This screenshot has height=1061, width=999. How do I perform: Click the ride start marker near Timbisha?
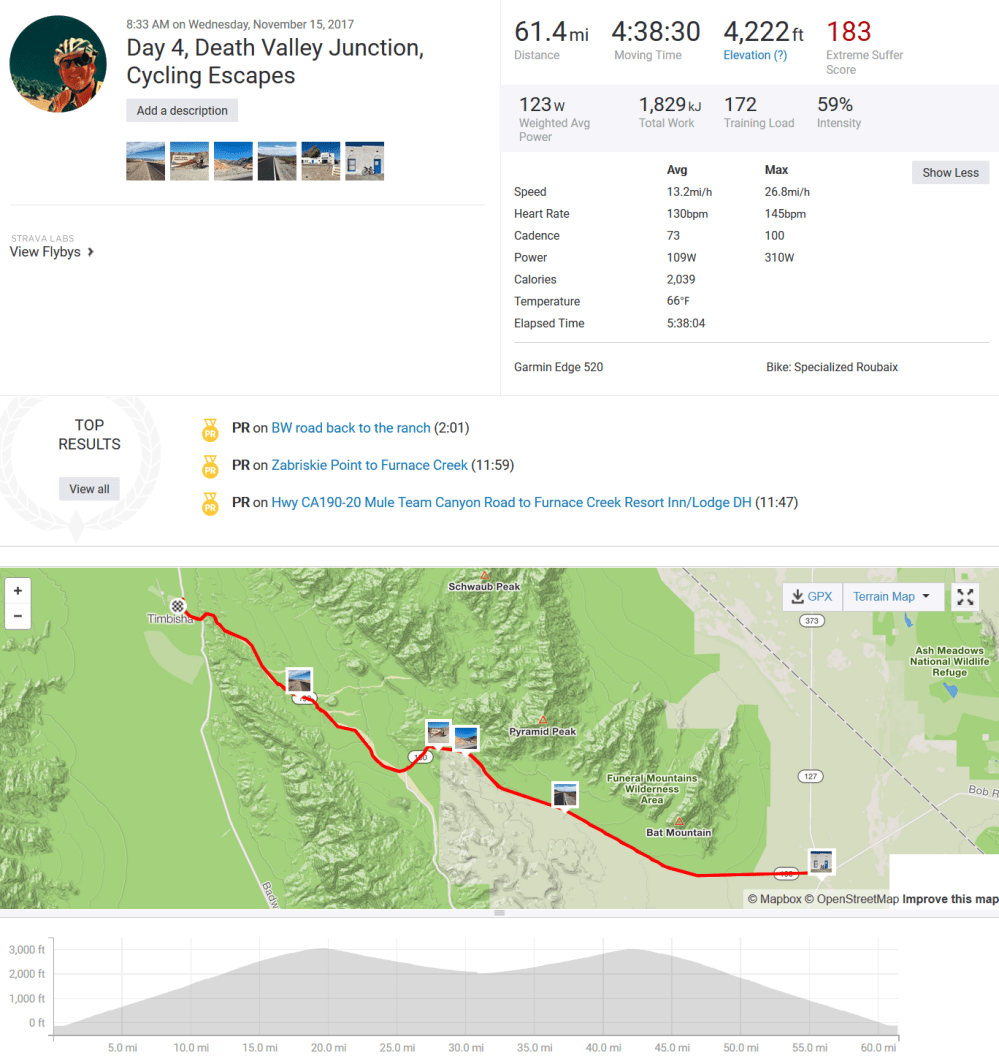coord(178,606)
